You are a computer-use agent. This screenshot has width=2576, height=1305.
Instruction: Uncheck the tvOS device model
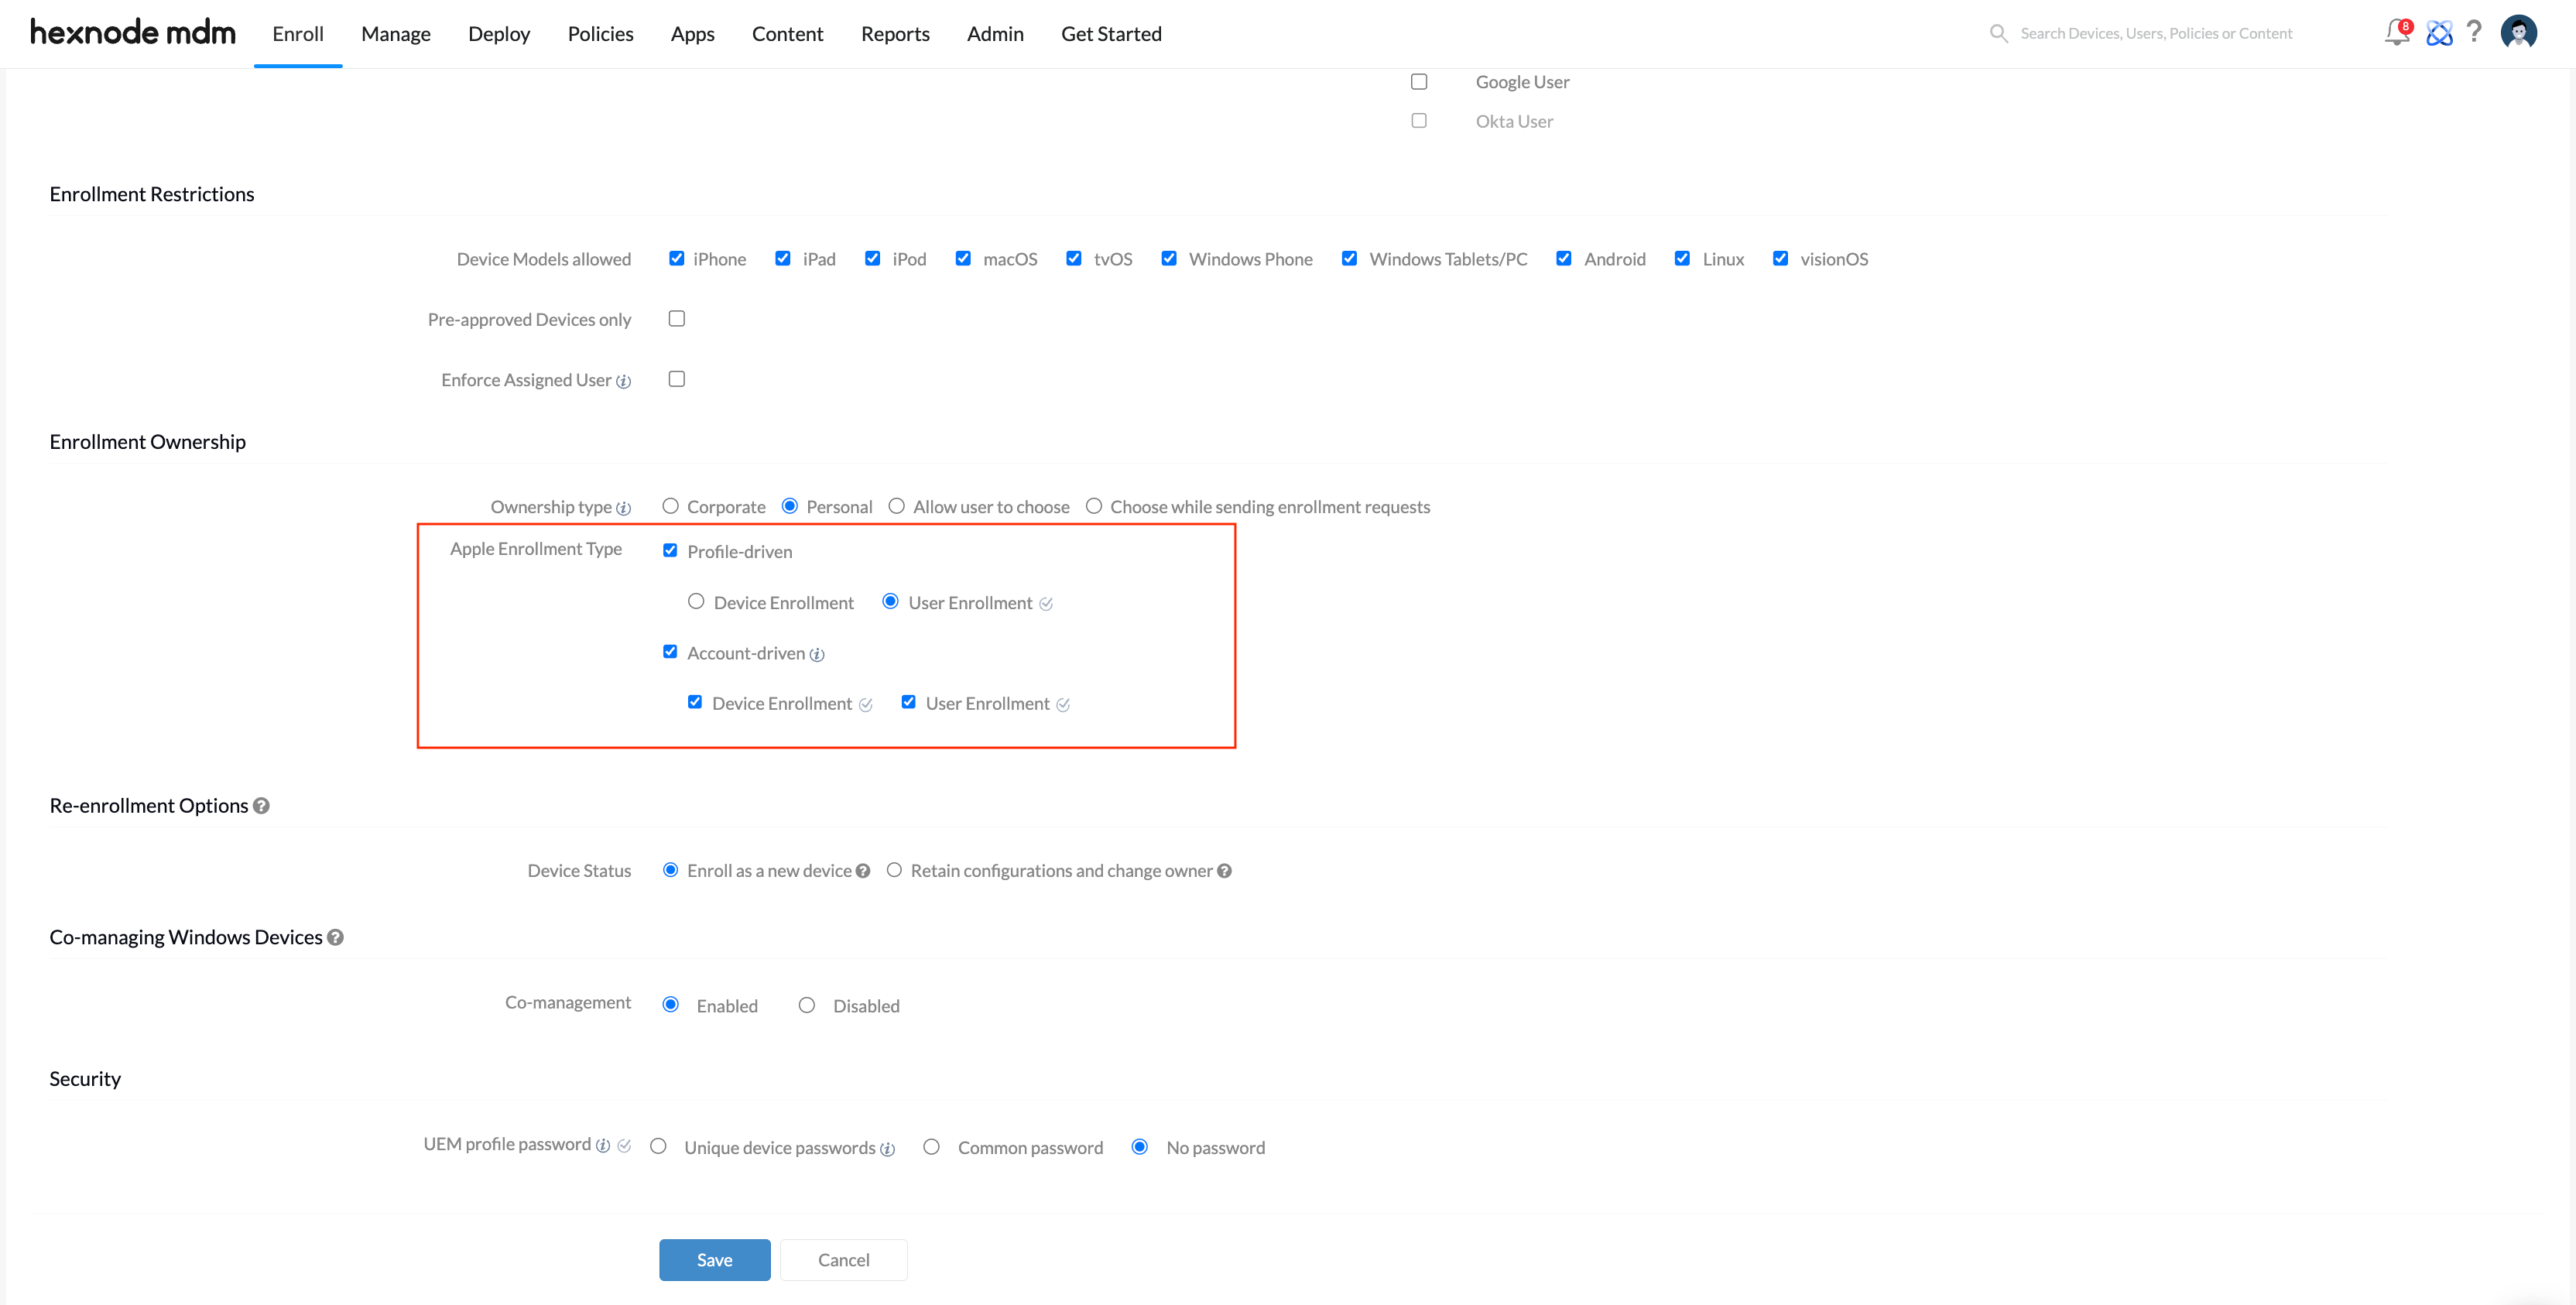pyautogui.click(x=1073, y=258)
